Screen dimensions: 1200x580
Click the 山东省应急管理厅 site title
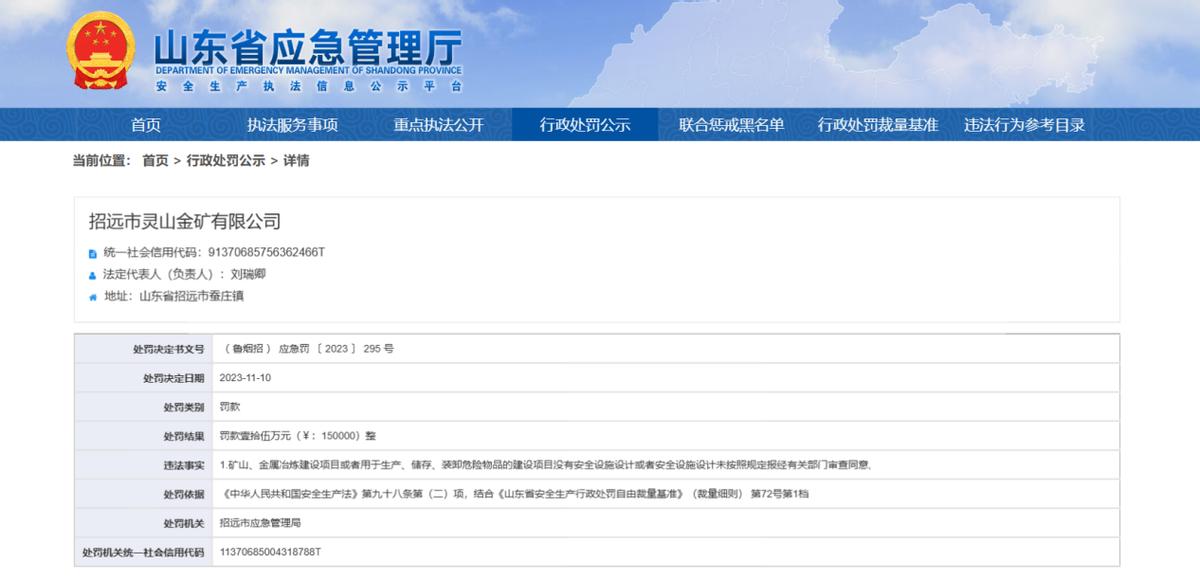tap(307, 45)
